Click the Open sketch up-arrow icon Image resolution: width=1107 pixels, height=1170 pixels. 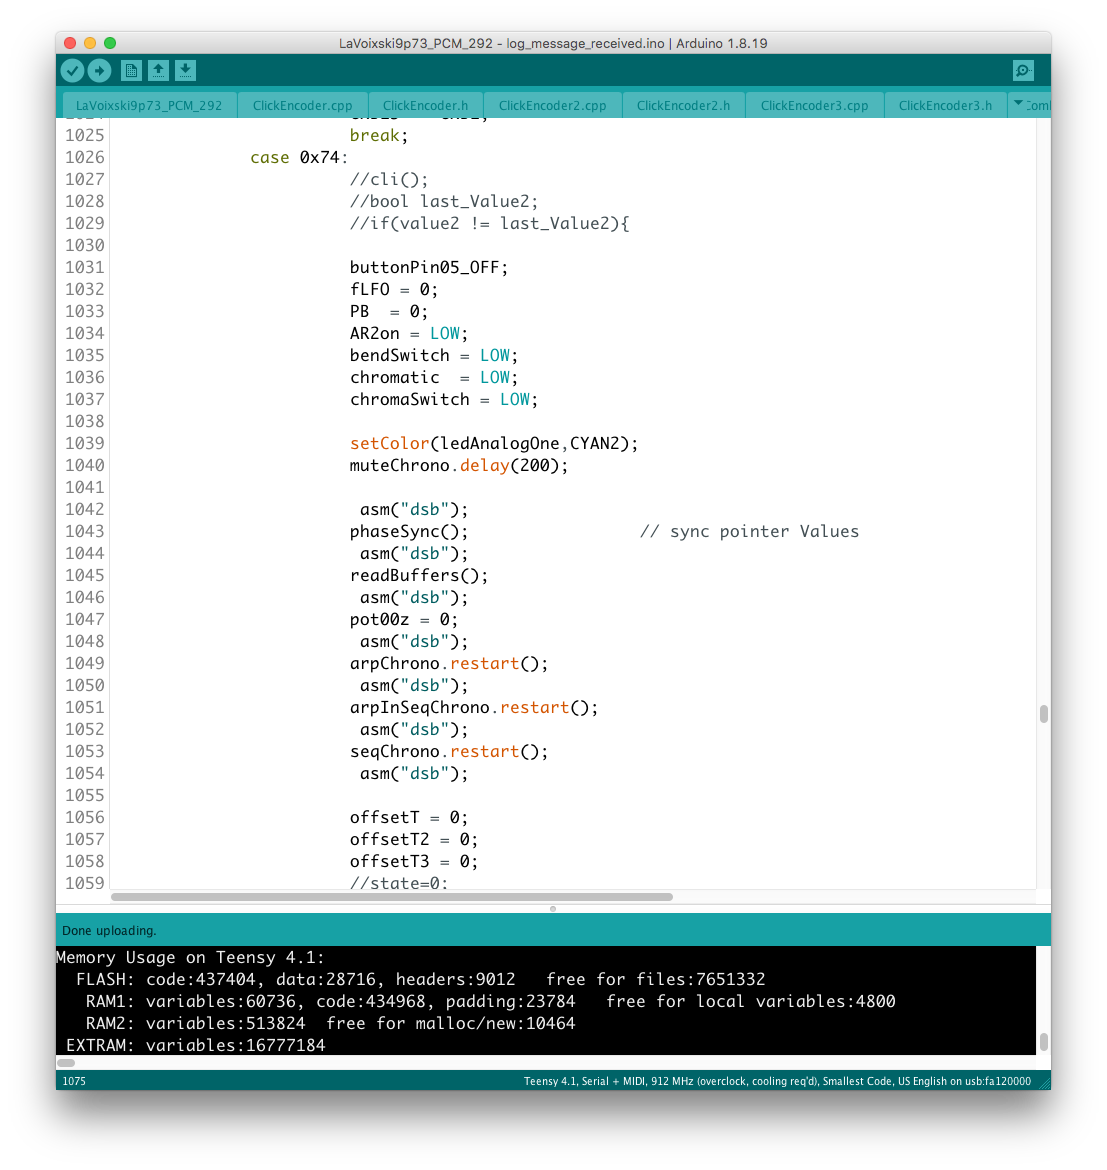(158, 70)
